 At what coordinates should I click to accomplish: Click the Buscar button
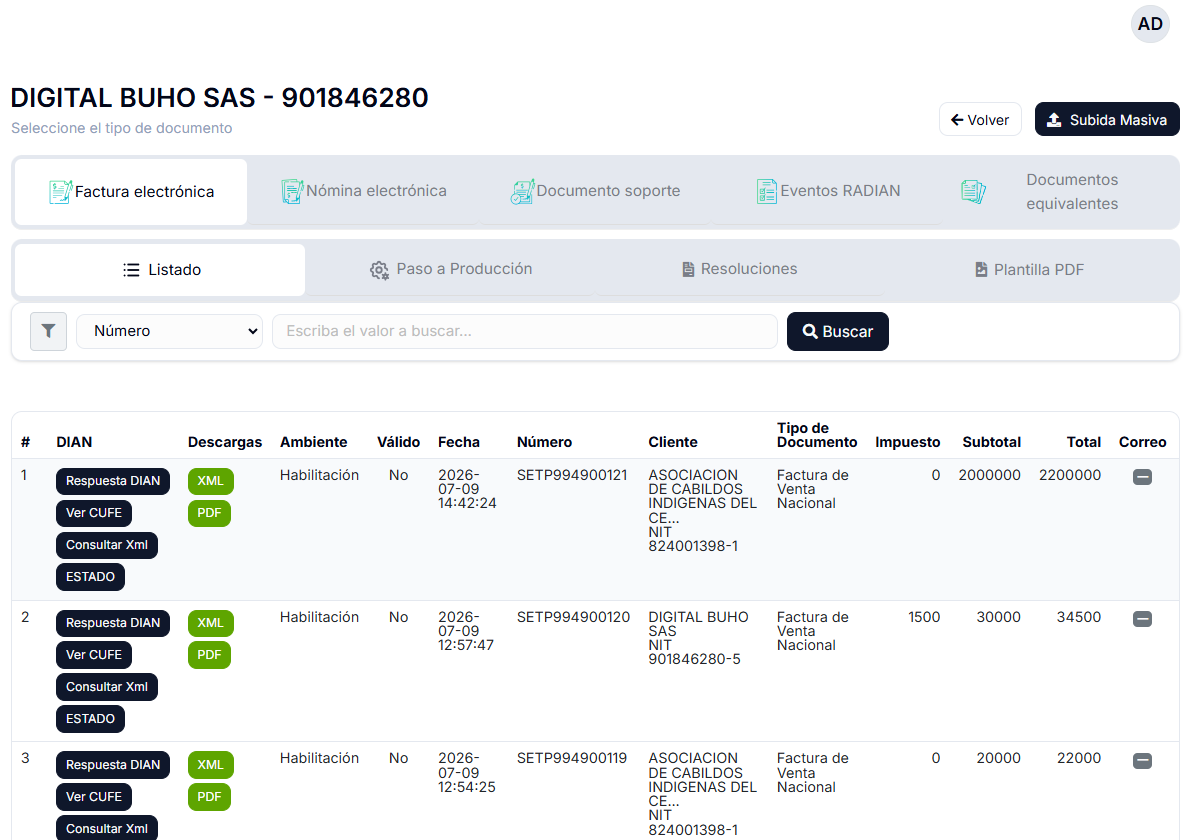(837, 331)
